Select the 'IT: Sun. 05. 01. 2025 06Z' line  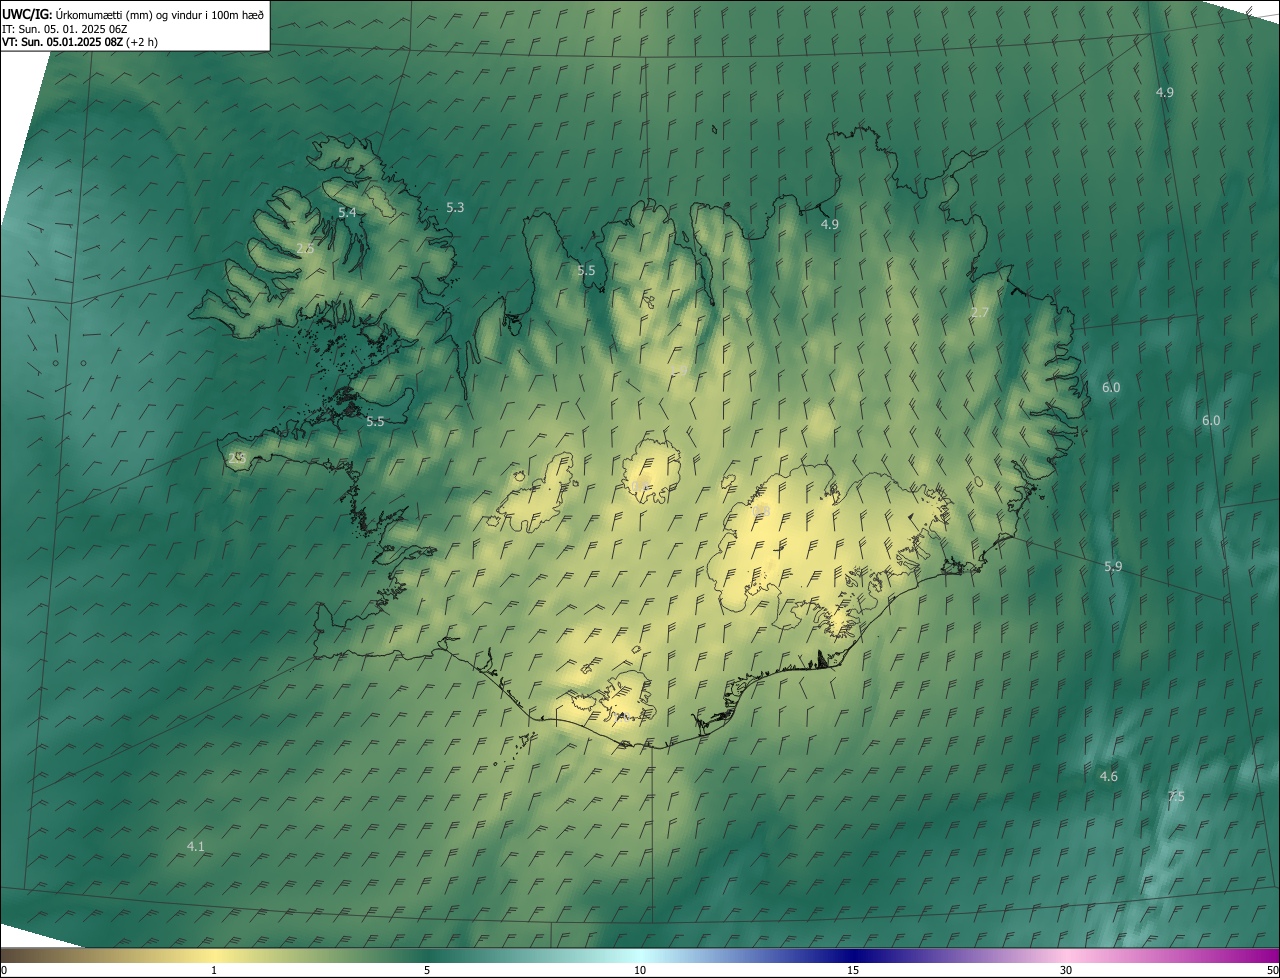click(x=64, y=28)
